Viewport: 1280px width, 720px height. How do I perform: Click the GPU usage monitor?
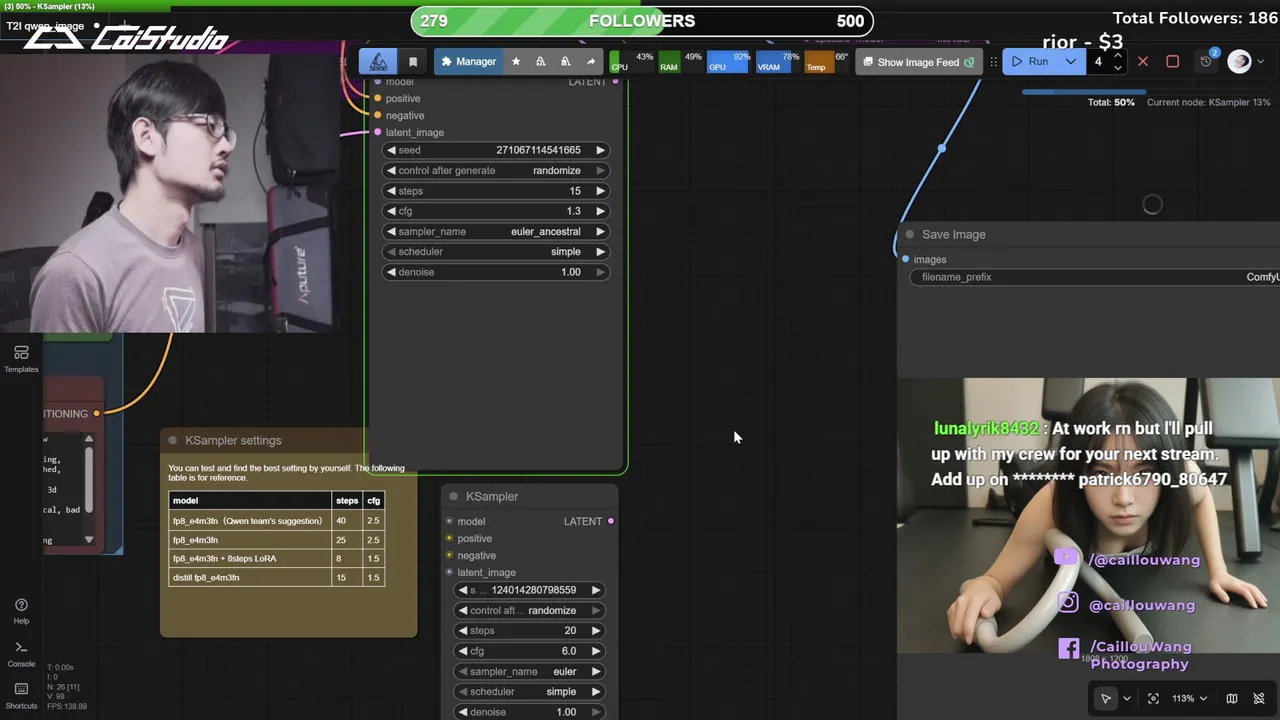coord(729,62)
